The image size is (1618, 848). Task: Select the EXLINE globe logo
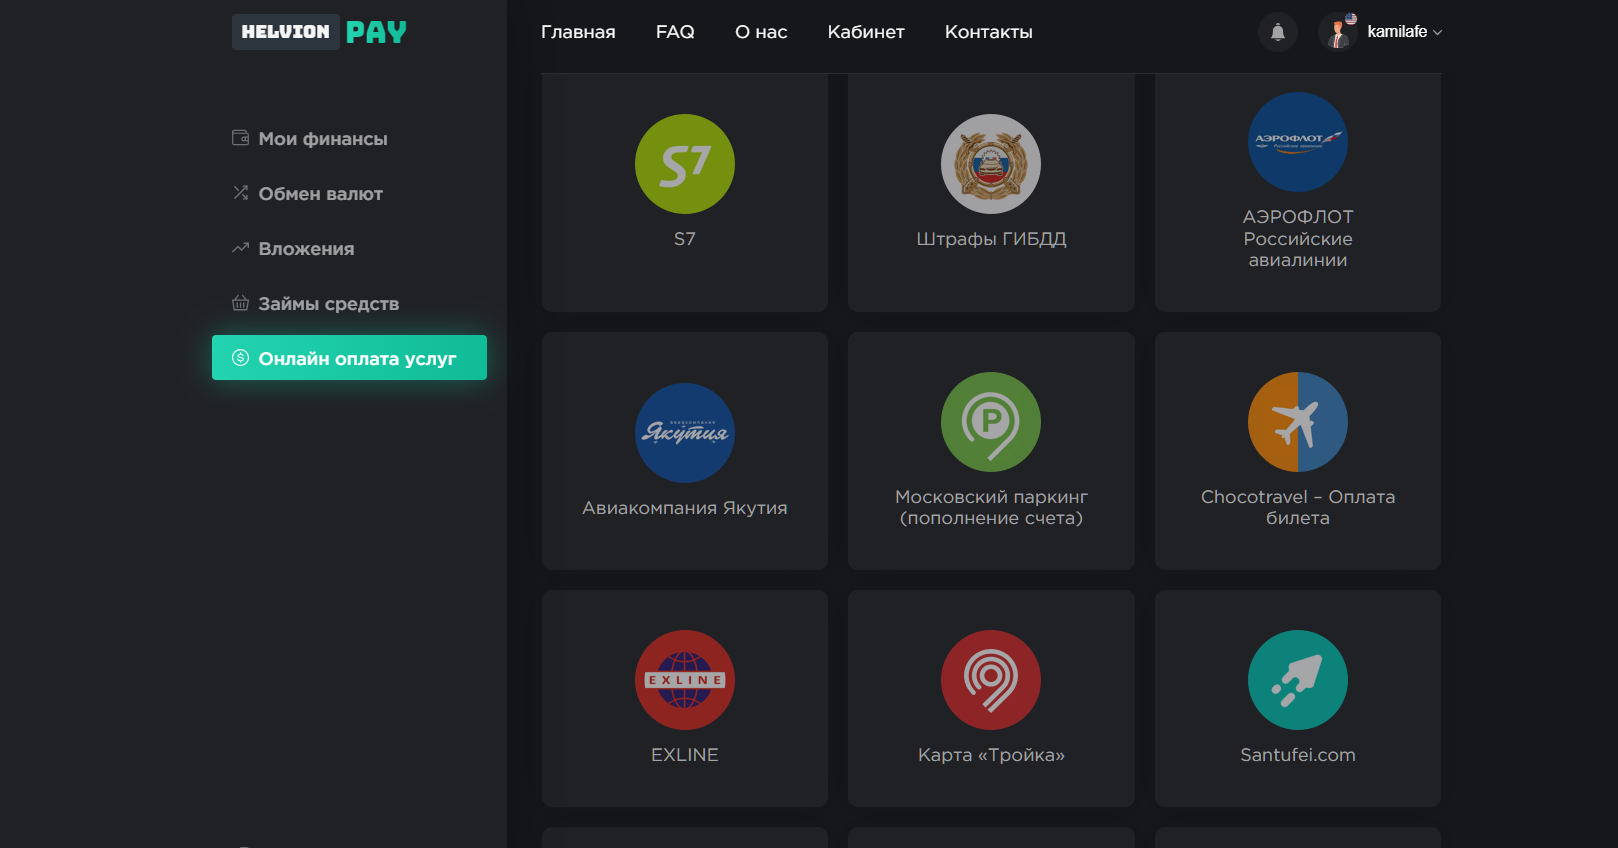tap(685, 680)
